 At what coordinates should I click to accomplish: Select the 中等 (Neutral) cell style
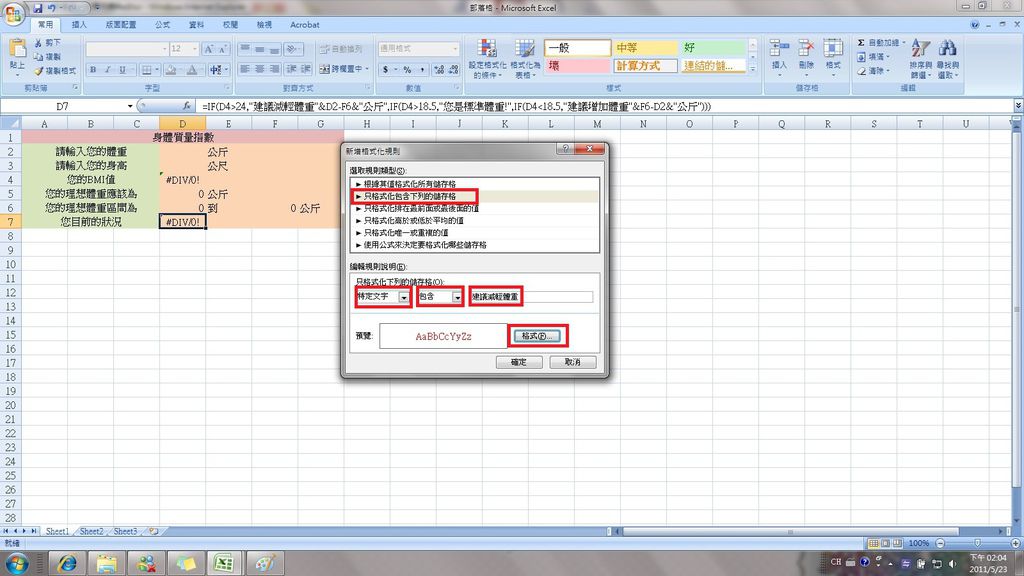(645, 48)
